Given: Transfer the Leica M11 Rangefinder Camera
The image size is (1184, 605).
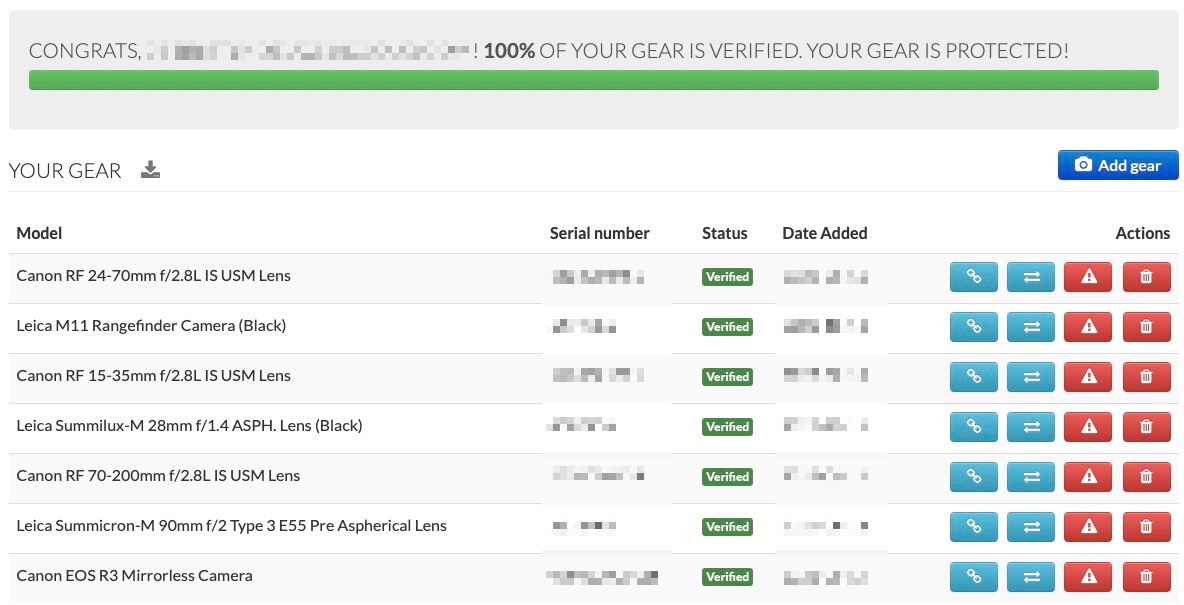Looking at the screenshot, I should [x=1031, y=327].
